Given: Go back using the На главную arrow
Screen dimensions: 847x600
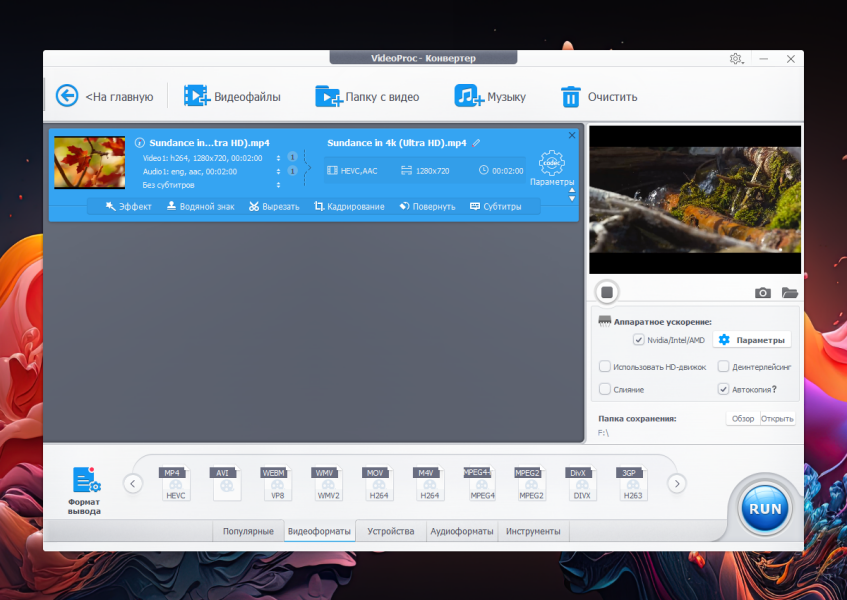Looking at the screenshot, I should pyautogui.click(x=67, y=96).
